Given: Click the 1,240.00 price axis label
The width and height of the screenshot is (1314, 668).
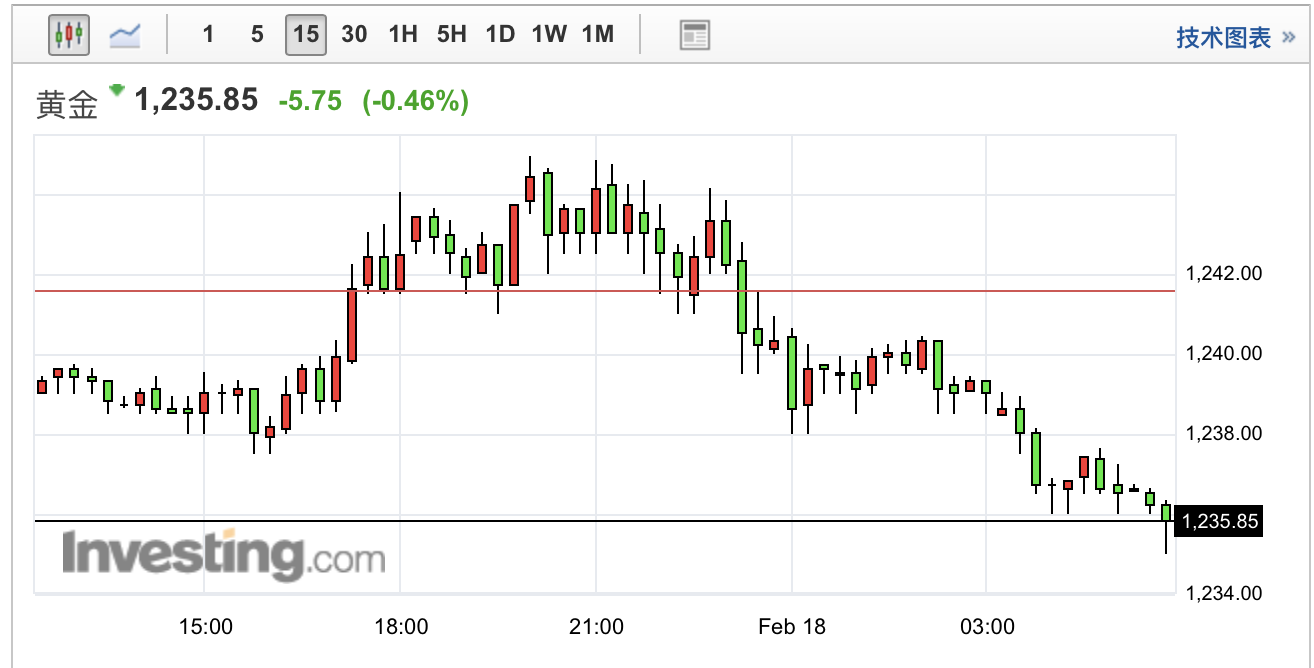Looking at the screenshot, I should (x=1224, y=354).
